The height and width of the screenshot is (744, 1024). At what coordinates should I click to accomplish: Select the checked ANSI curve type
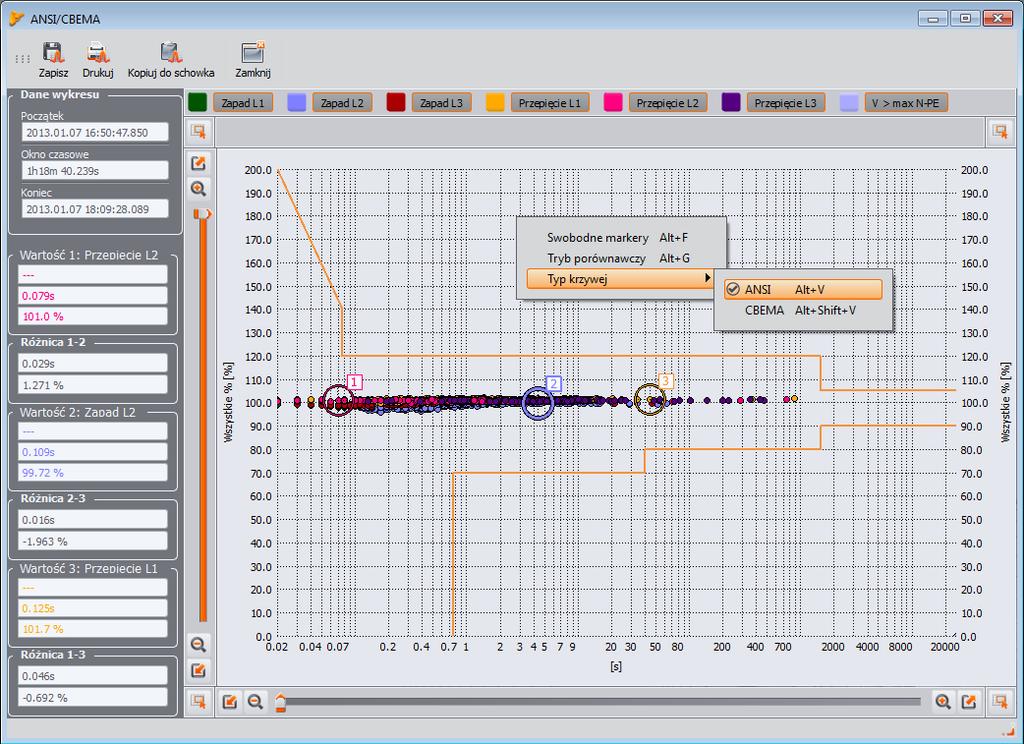point(803,289)
